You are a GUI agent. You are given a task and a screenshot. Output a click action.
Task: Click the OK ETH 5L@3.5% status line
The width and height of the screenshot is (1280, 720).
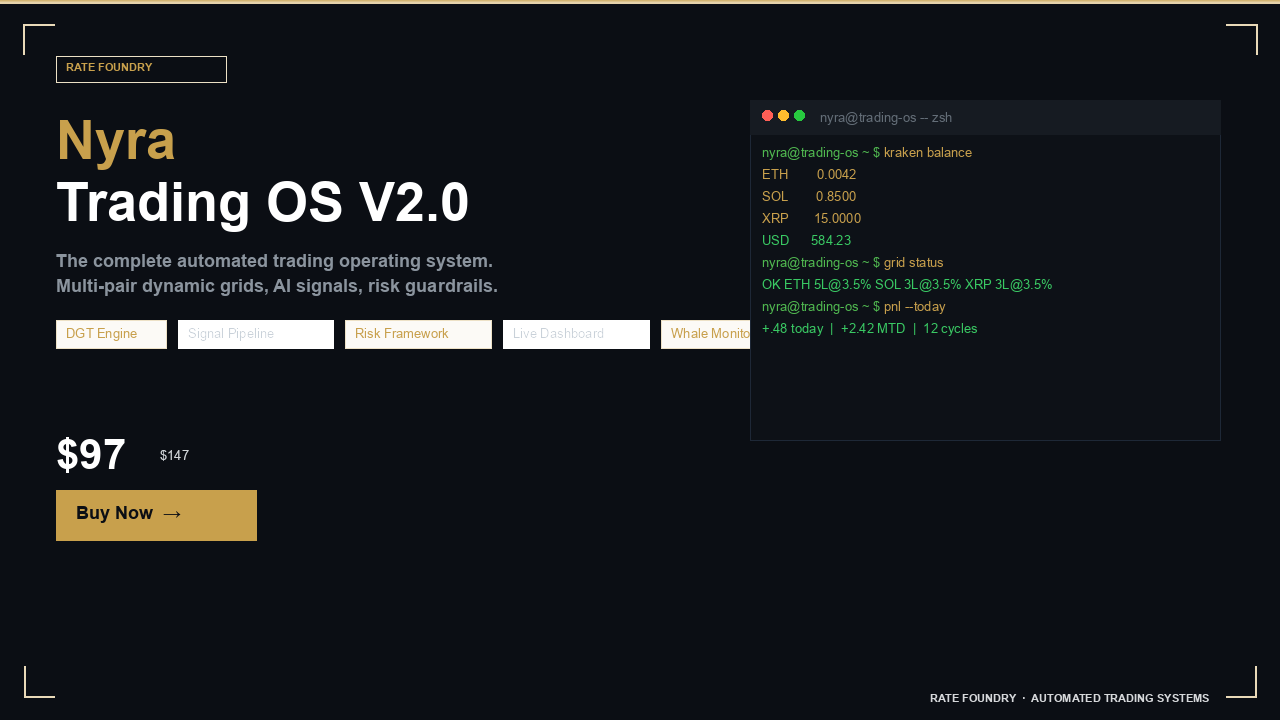tap(907, 285)
